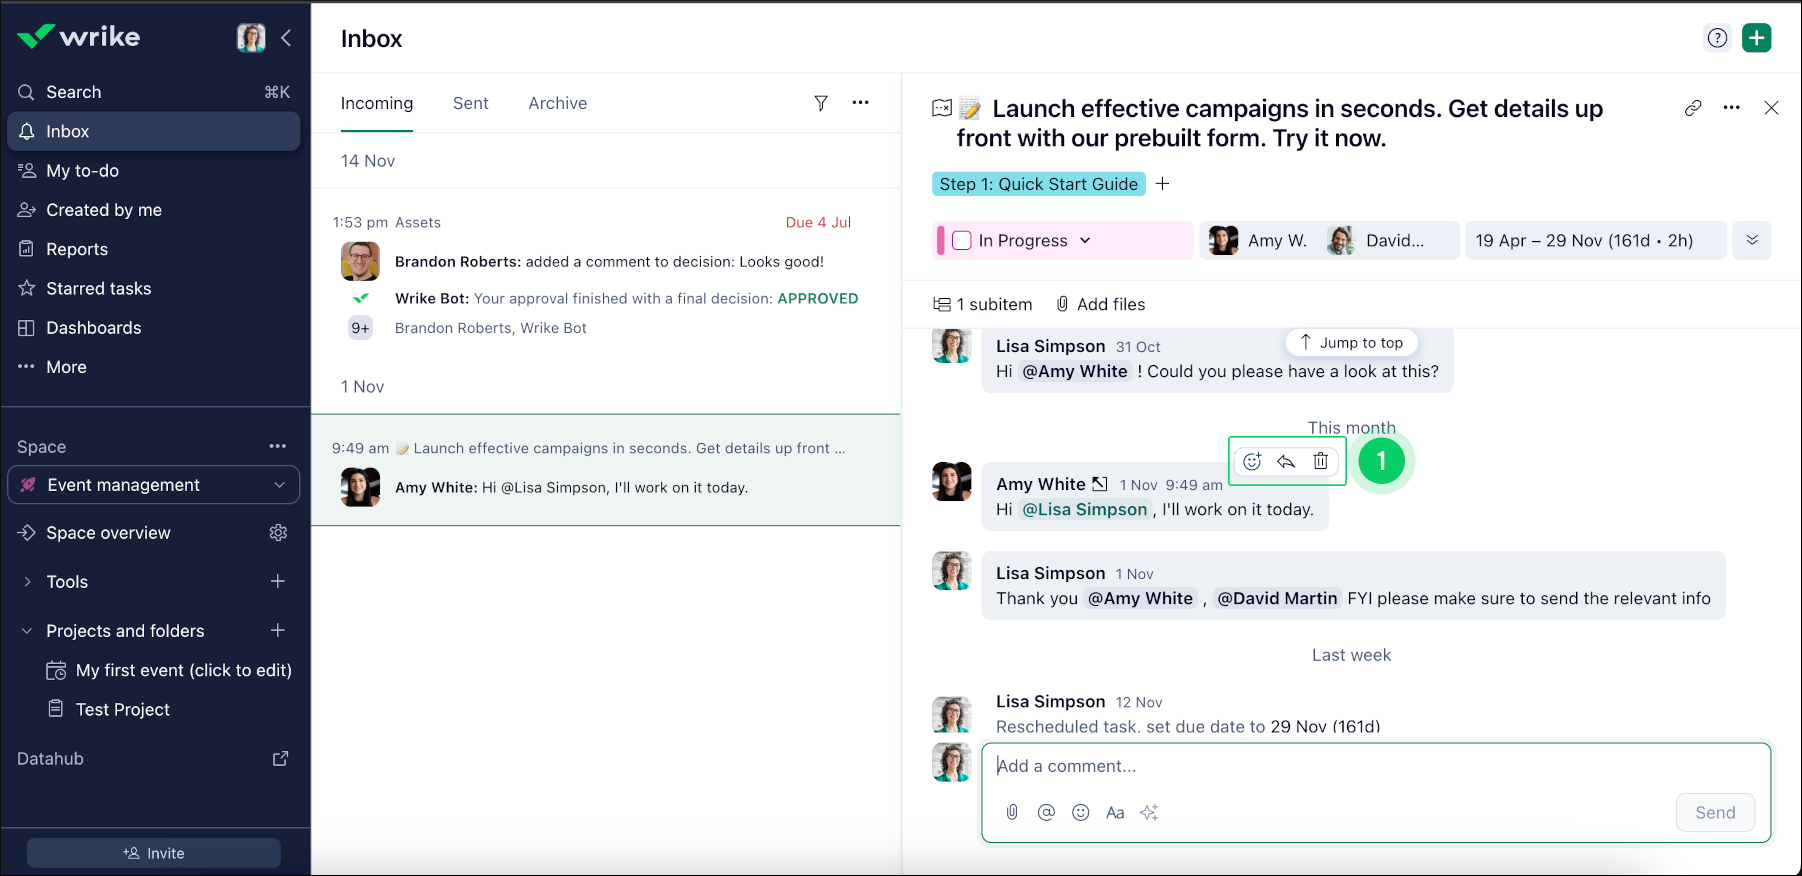Switch to the Archive tab
This screenshot has height=876, width=1802.
558,103
